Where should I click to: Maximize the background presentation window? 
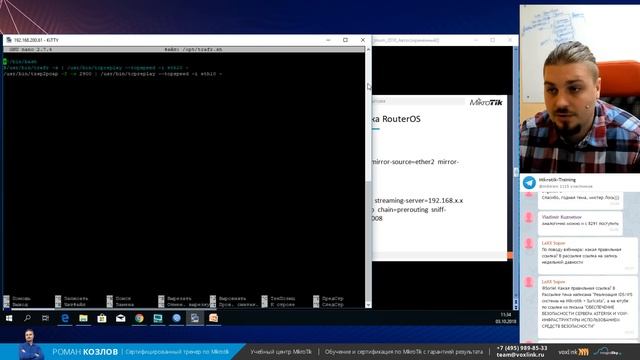(493, 40)
